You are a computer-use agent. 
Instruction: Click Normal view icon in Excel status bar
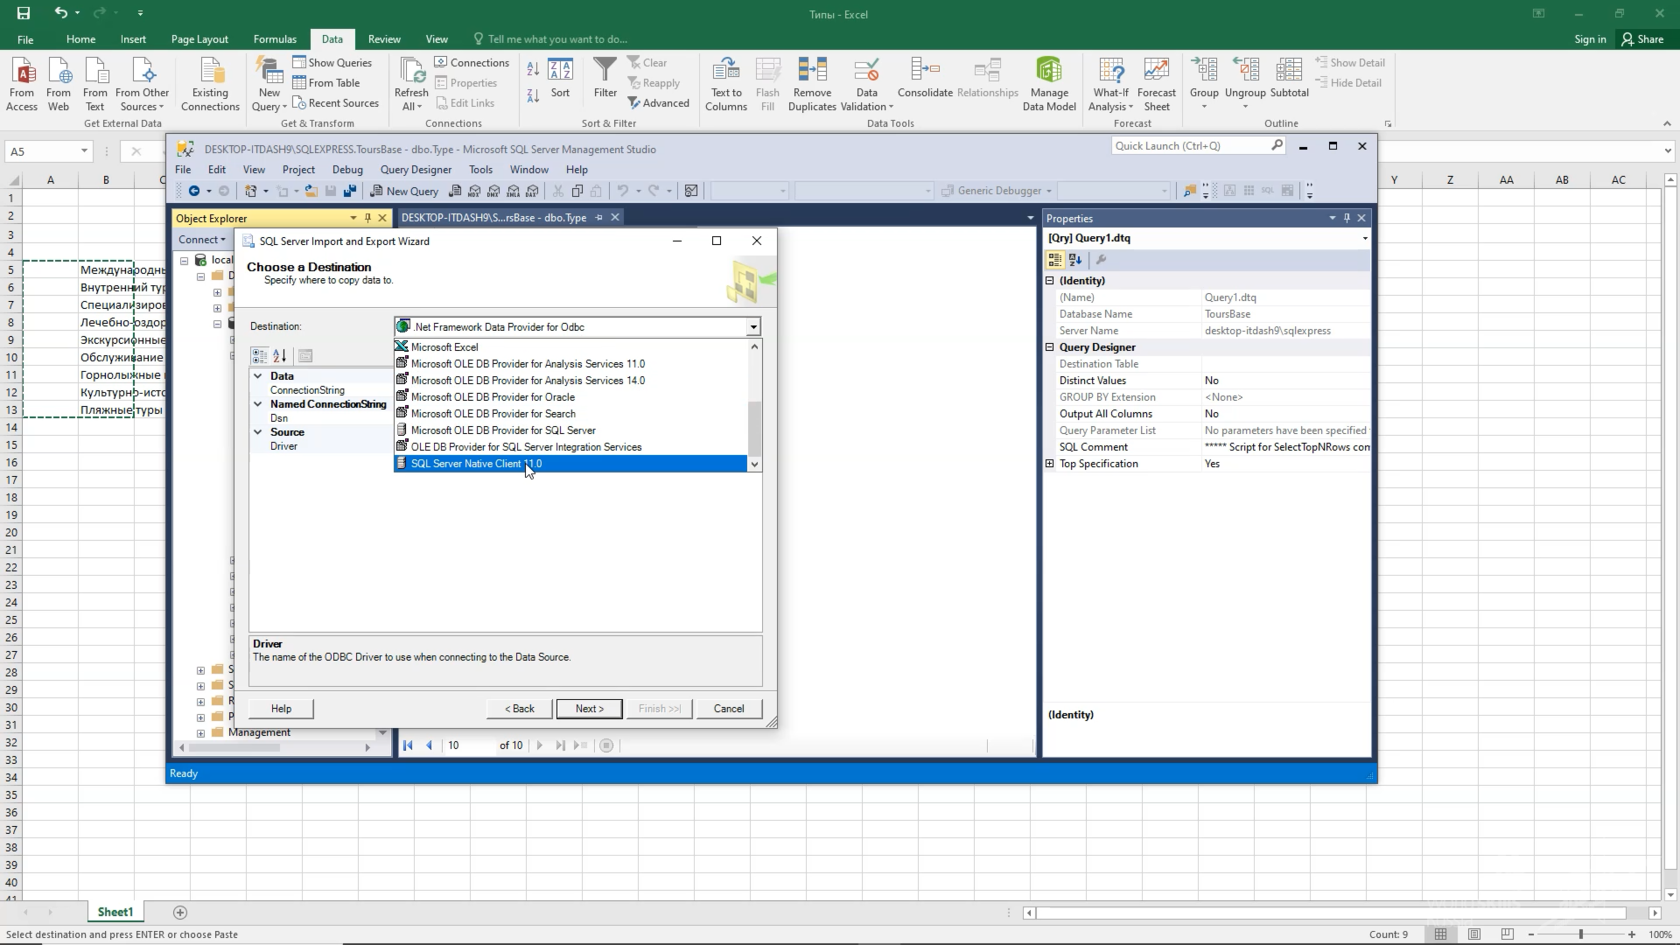coord(1441,934)
